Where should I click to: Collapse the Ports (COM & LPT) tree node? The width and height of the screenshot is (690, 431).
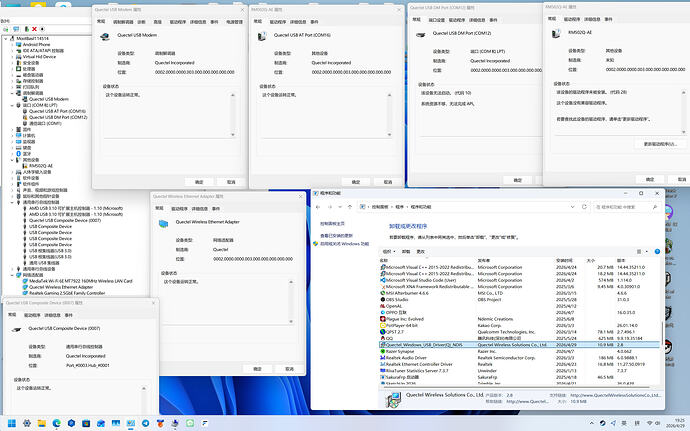pos(12,105)
